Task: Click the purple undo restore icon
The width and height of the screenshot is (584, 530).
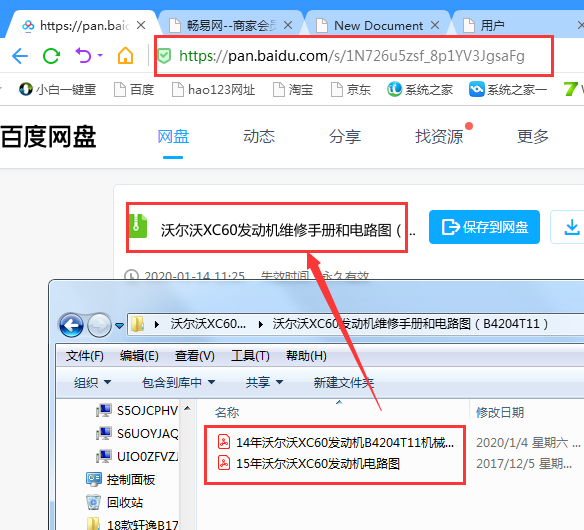Action: coord(83,55)
